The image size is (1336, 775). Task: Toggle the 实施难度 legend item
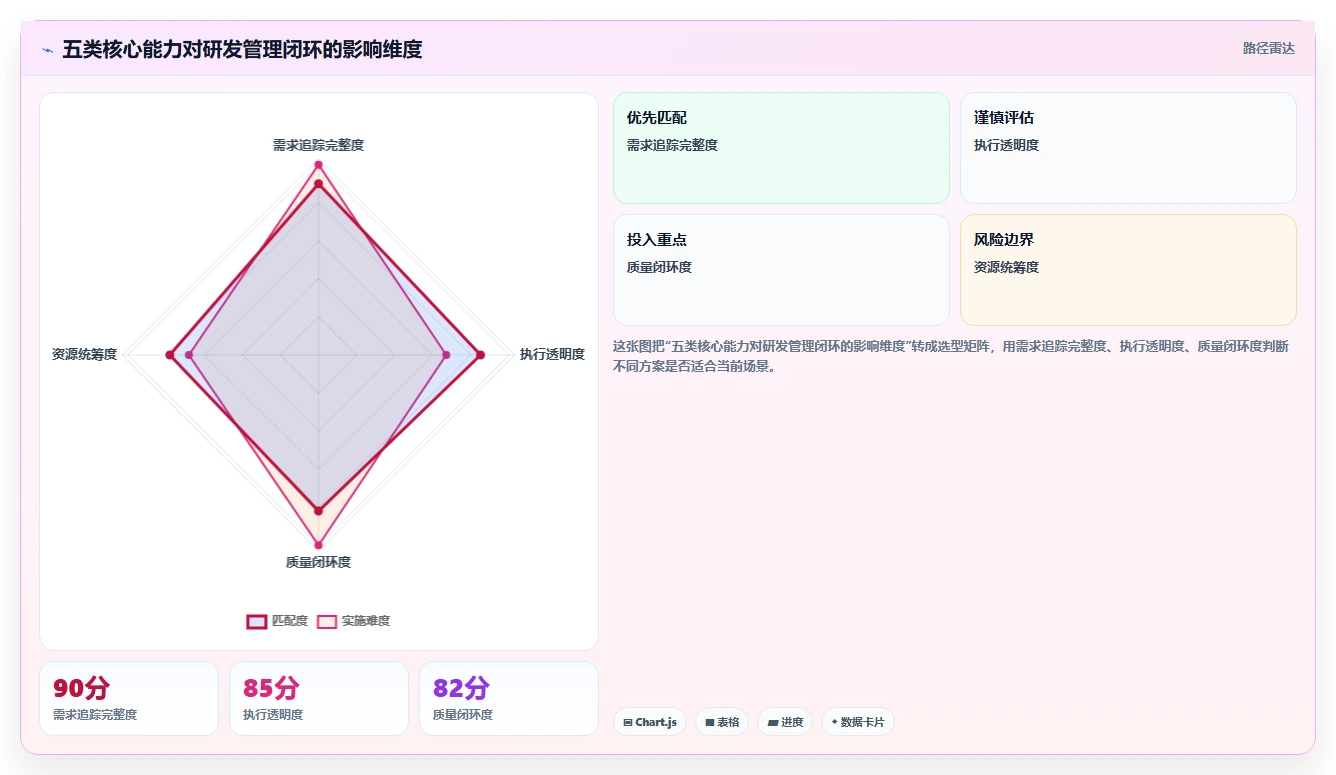click(x=353, y=621)
